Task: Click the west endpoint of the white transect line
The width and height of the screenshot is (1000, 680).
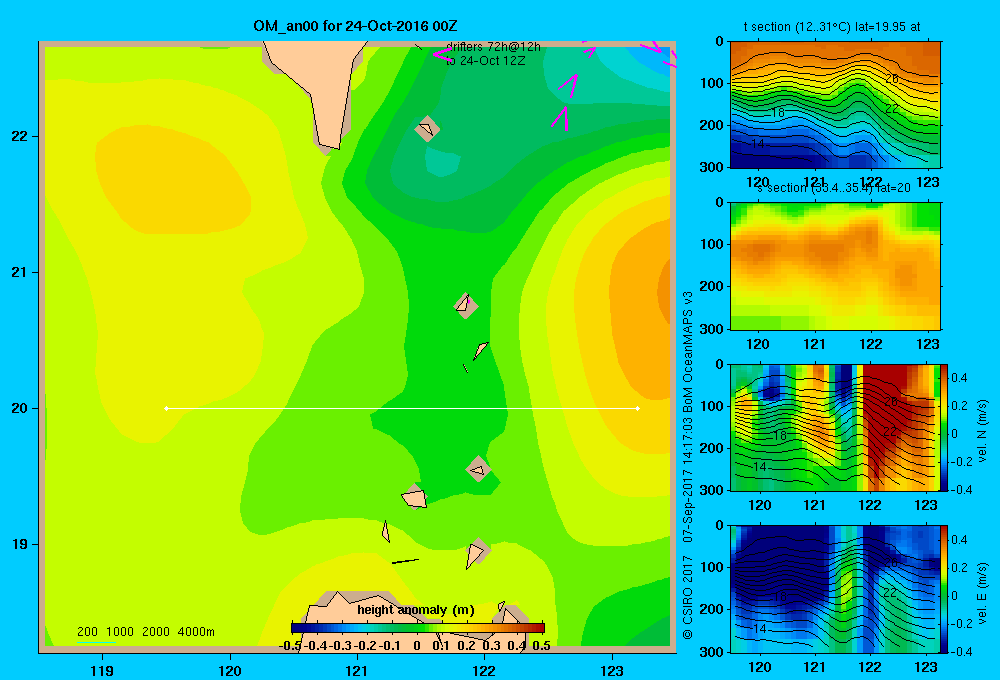Action: tap(166, 408)
